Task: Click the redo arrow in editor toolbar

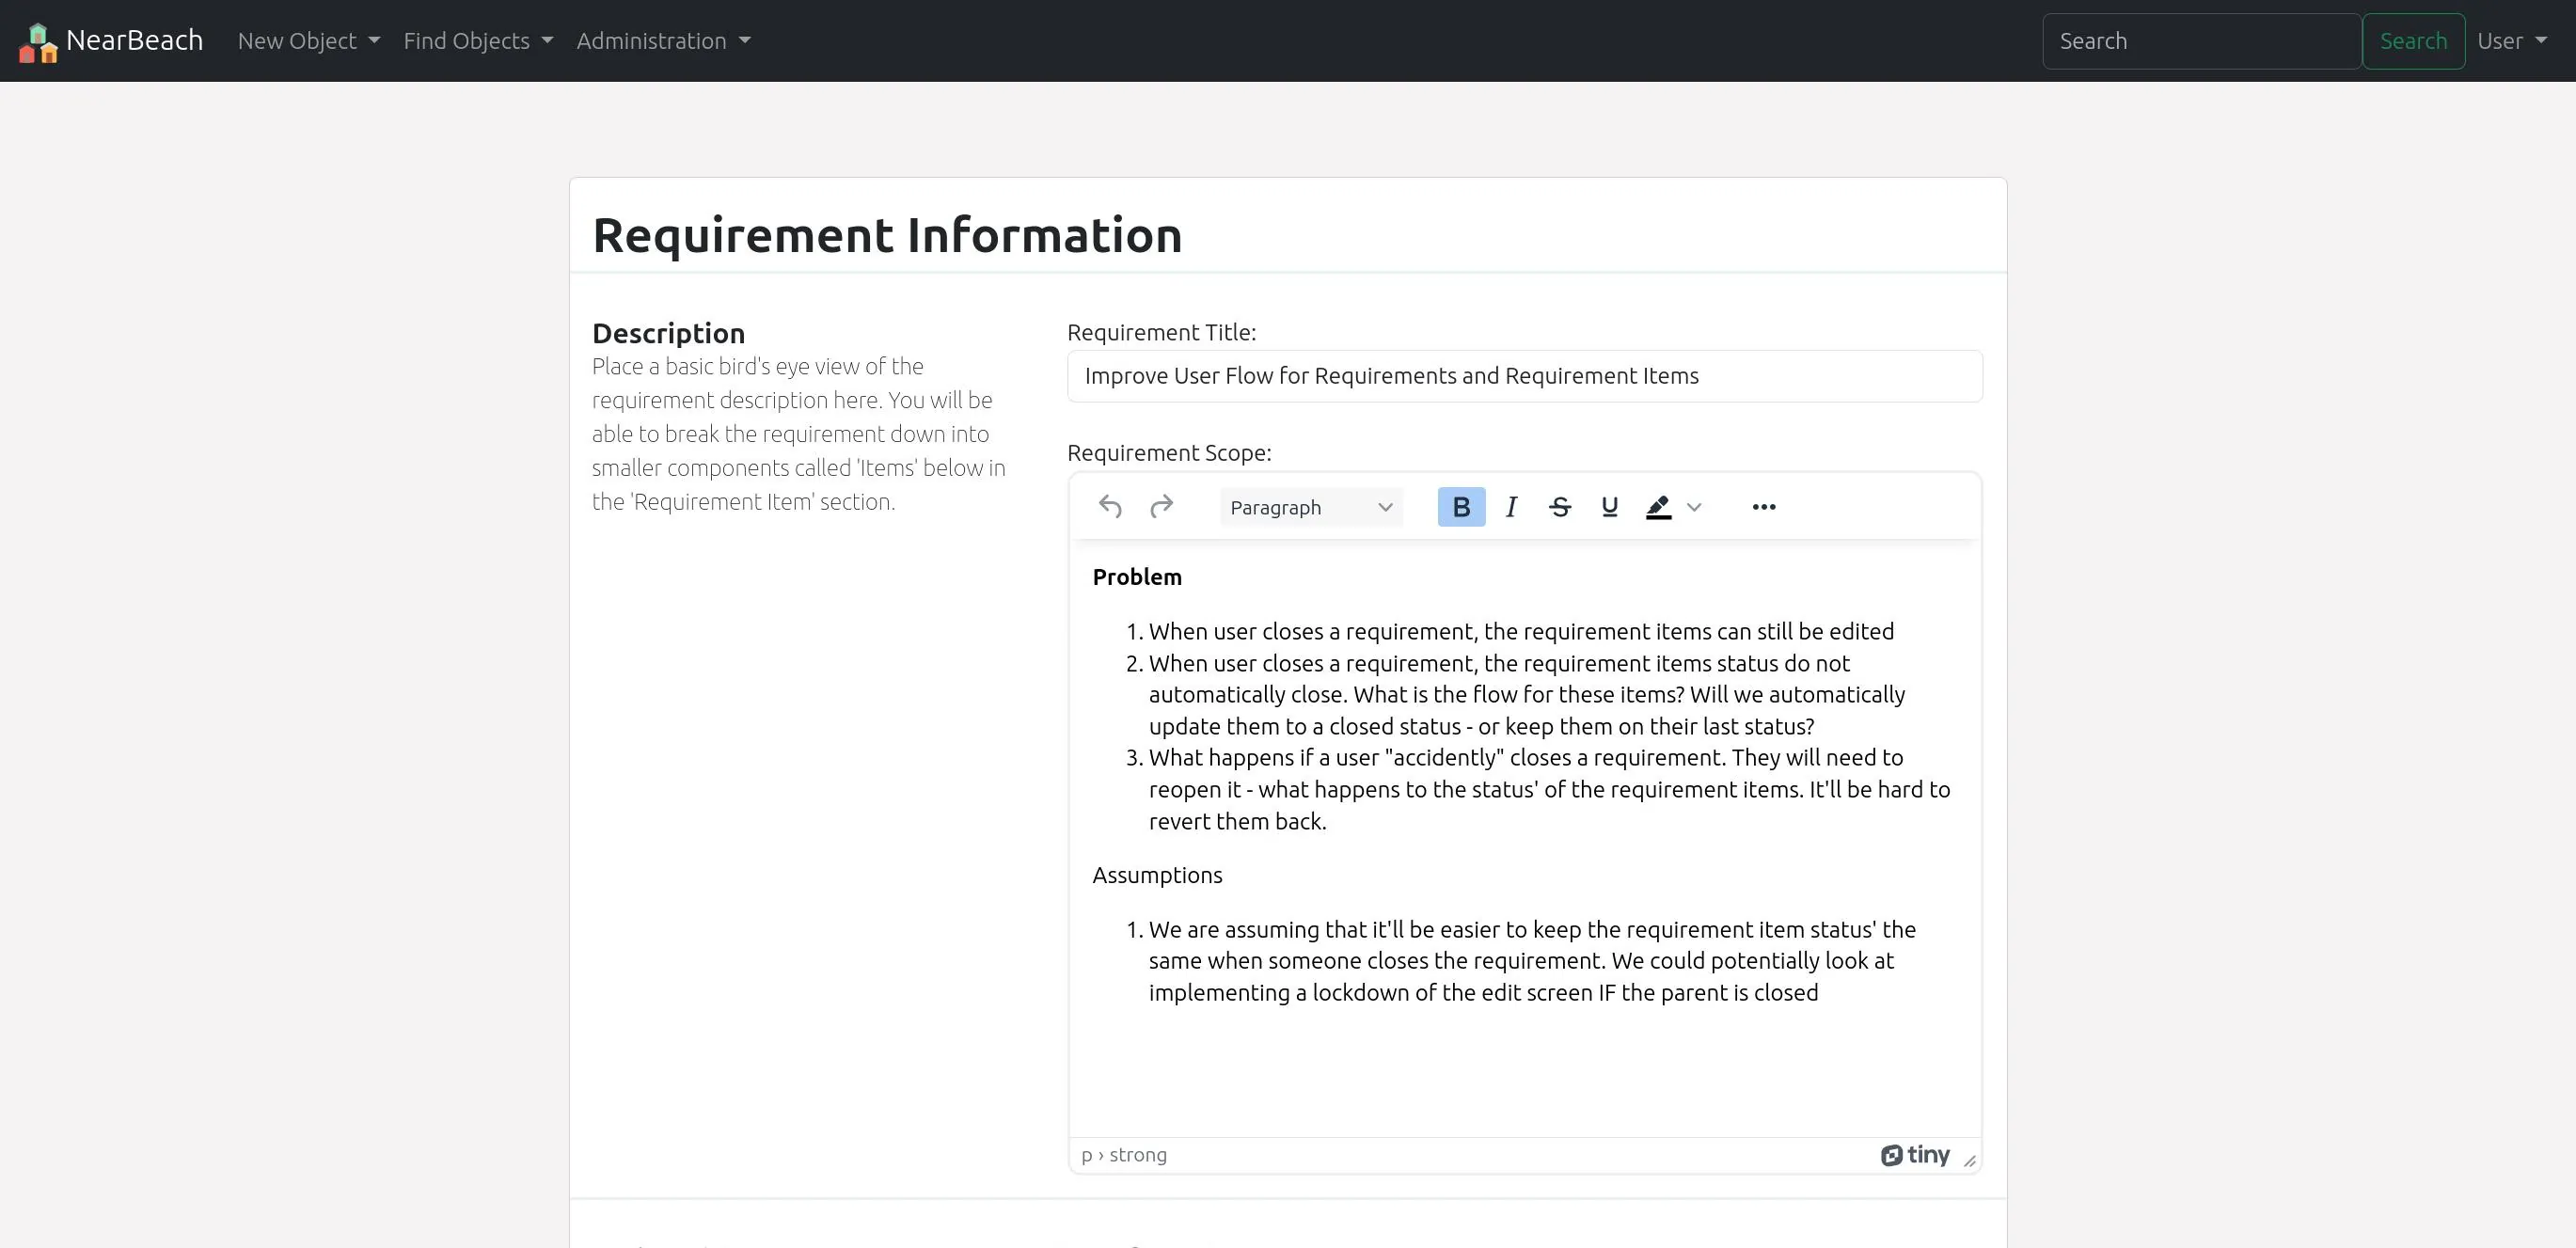Action: click(1161, 507)
